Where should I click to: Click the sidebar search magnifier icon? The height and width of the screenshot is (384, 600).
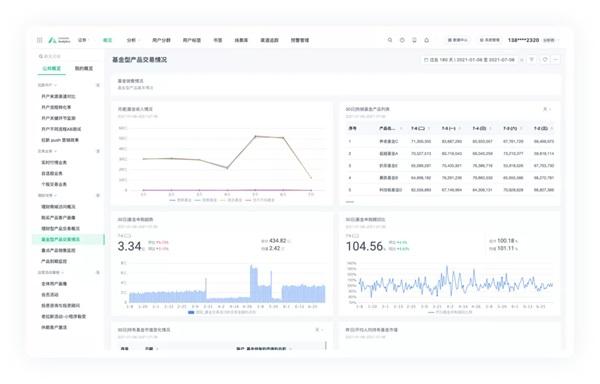(41, 56)
